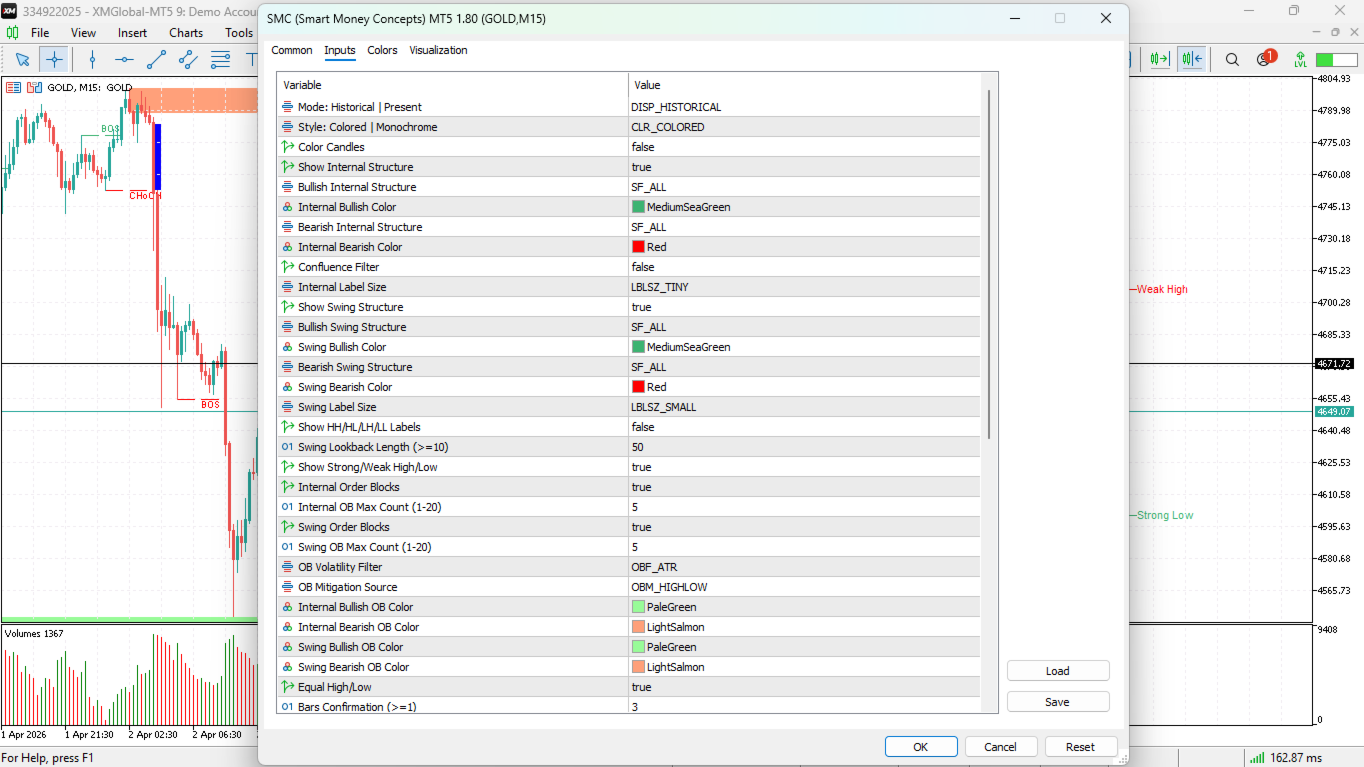Switch to the Inputs tab
This screenshot has height=767, width=1364.
tap(340, 50)
